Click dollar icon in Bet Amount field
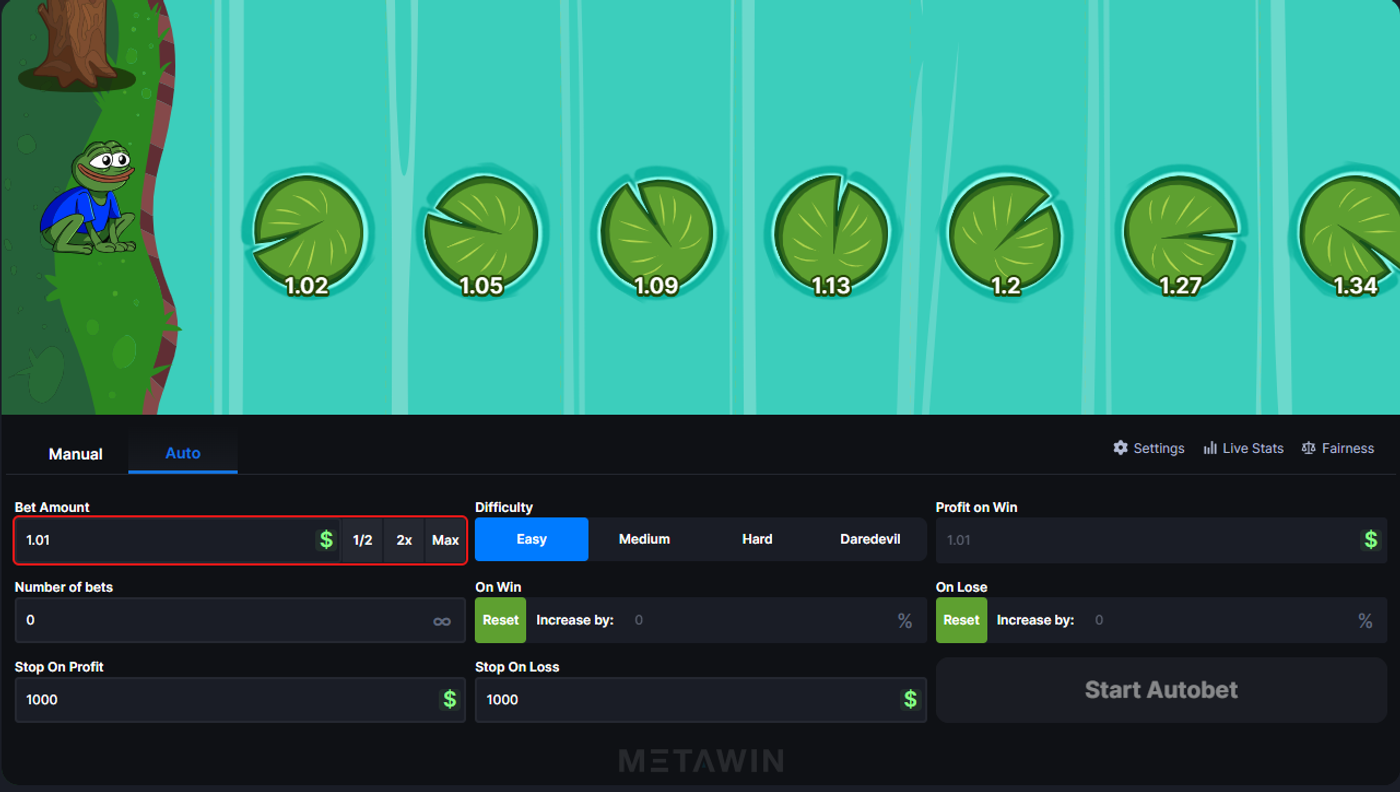Screen dimensions: 1400x792 tap(326, 540)
